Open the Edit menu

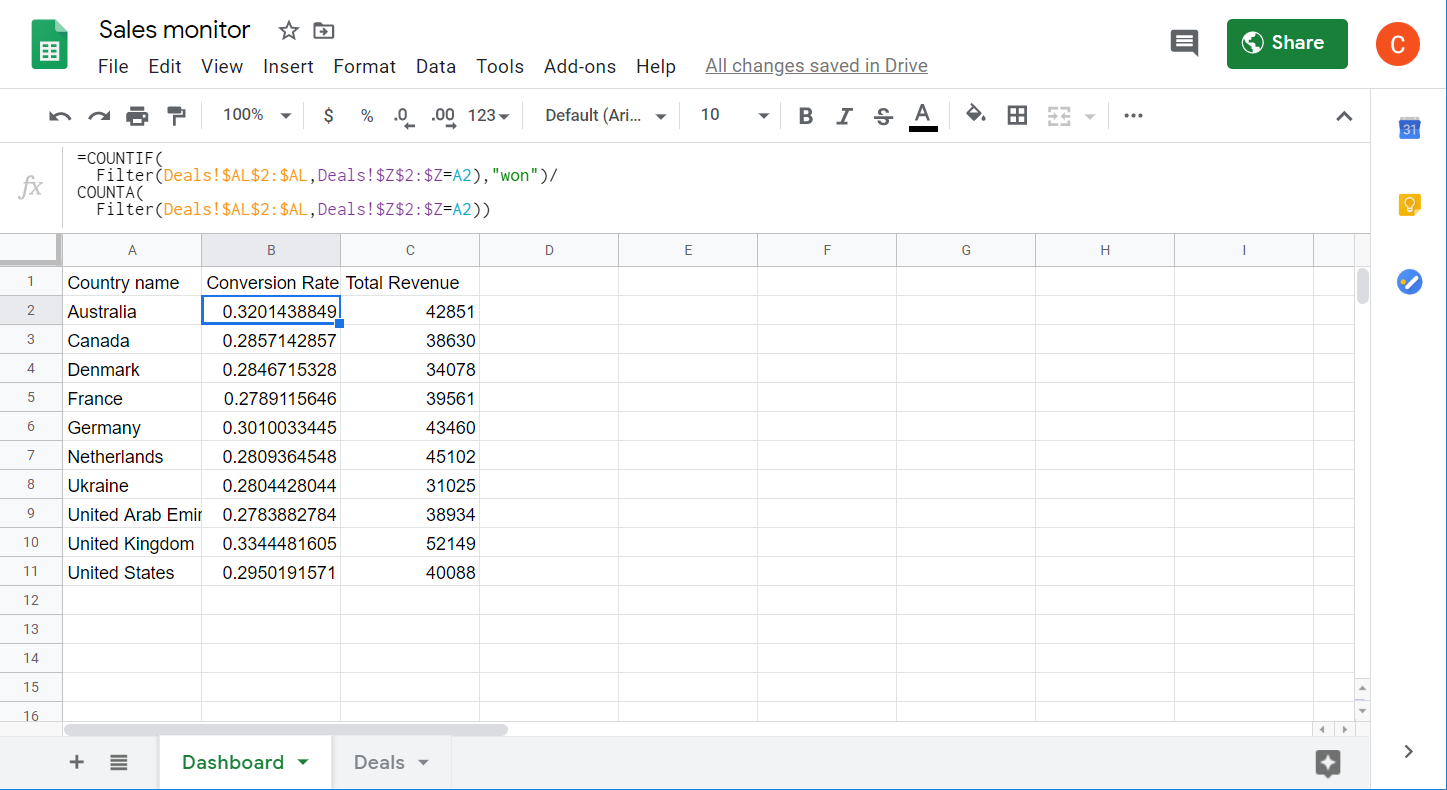[x=165, y=66]
